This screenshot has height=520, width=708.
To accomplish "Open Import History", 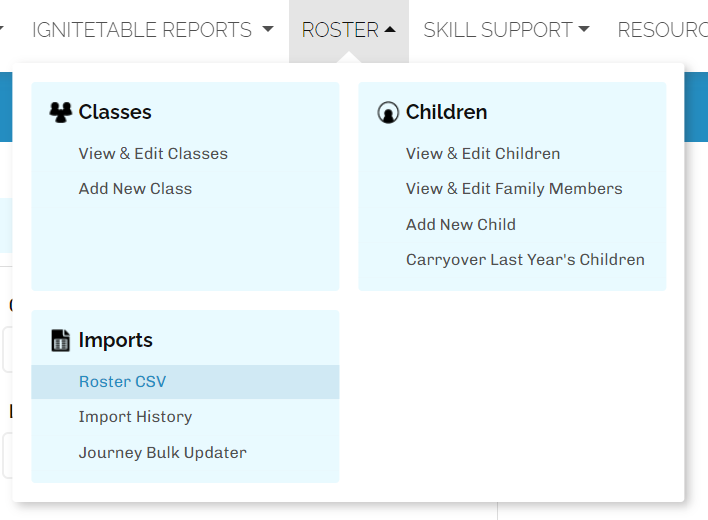I will [135, 417].
